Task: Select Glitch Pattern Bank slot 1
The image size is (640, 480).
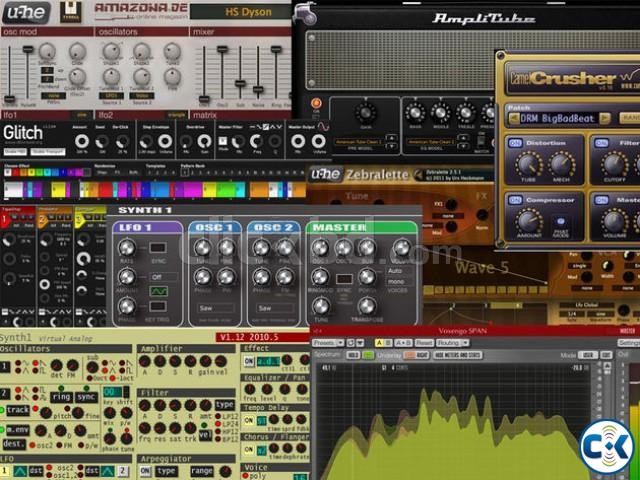Action: pos(185,173)
